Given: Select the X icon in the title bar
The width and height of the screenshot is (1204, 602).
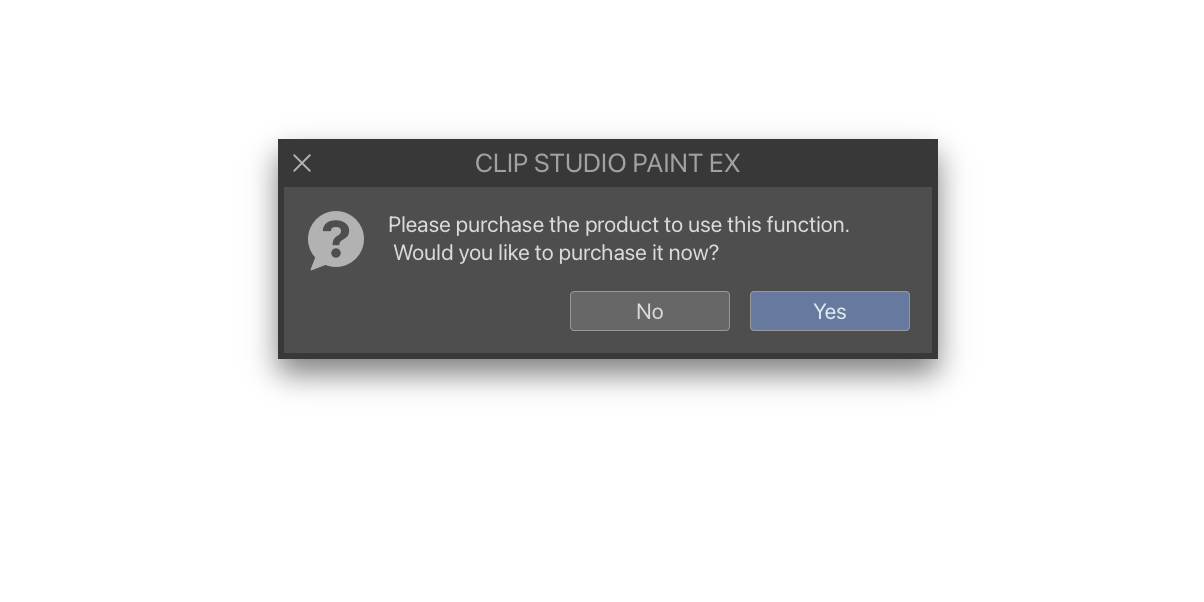Looking at the screenshot, I should (x=302, y=163).
